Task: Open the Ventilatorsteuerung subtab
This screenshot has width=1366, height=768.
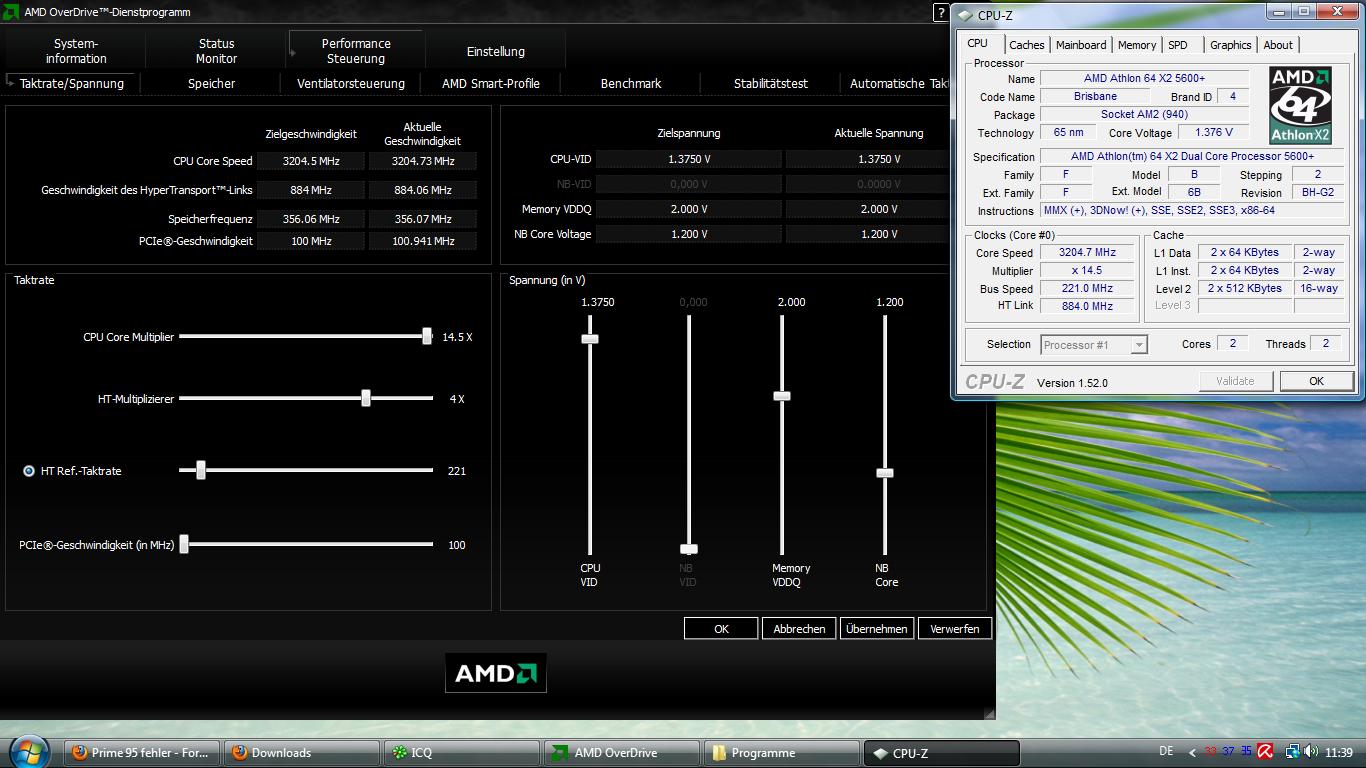Action: [351, 84]
